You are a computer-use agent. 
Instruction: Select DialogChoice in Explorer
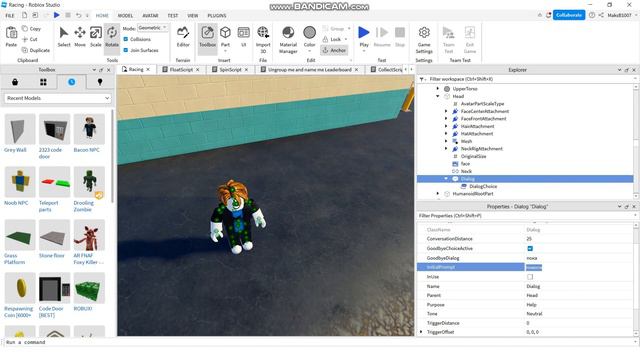coord(483,187)
